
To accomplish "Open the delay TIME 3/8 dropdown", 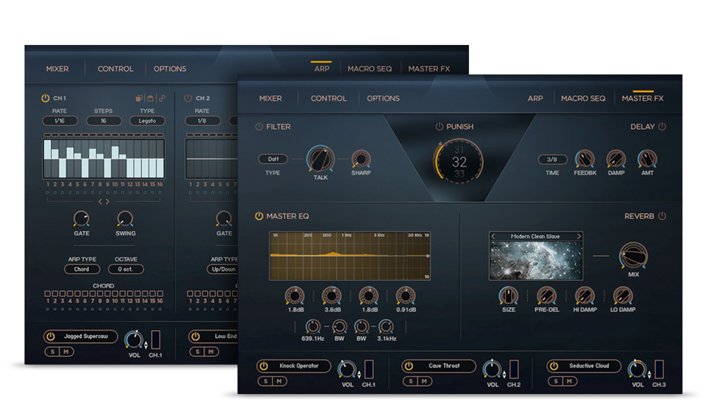I will pyautogui.click(x=550, y=158).
